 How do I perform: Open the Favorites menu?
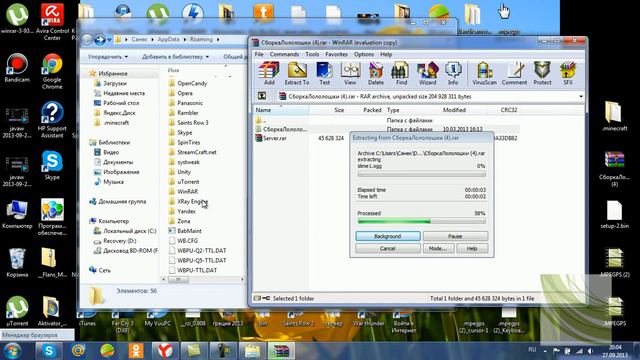pyautogui.click(x=336, y=54)
